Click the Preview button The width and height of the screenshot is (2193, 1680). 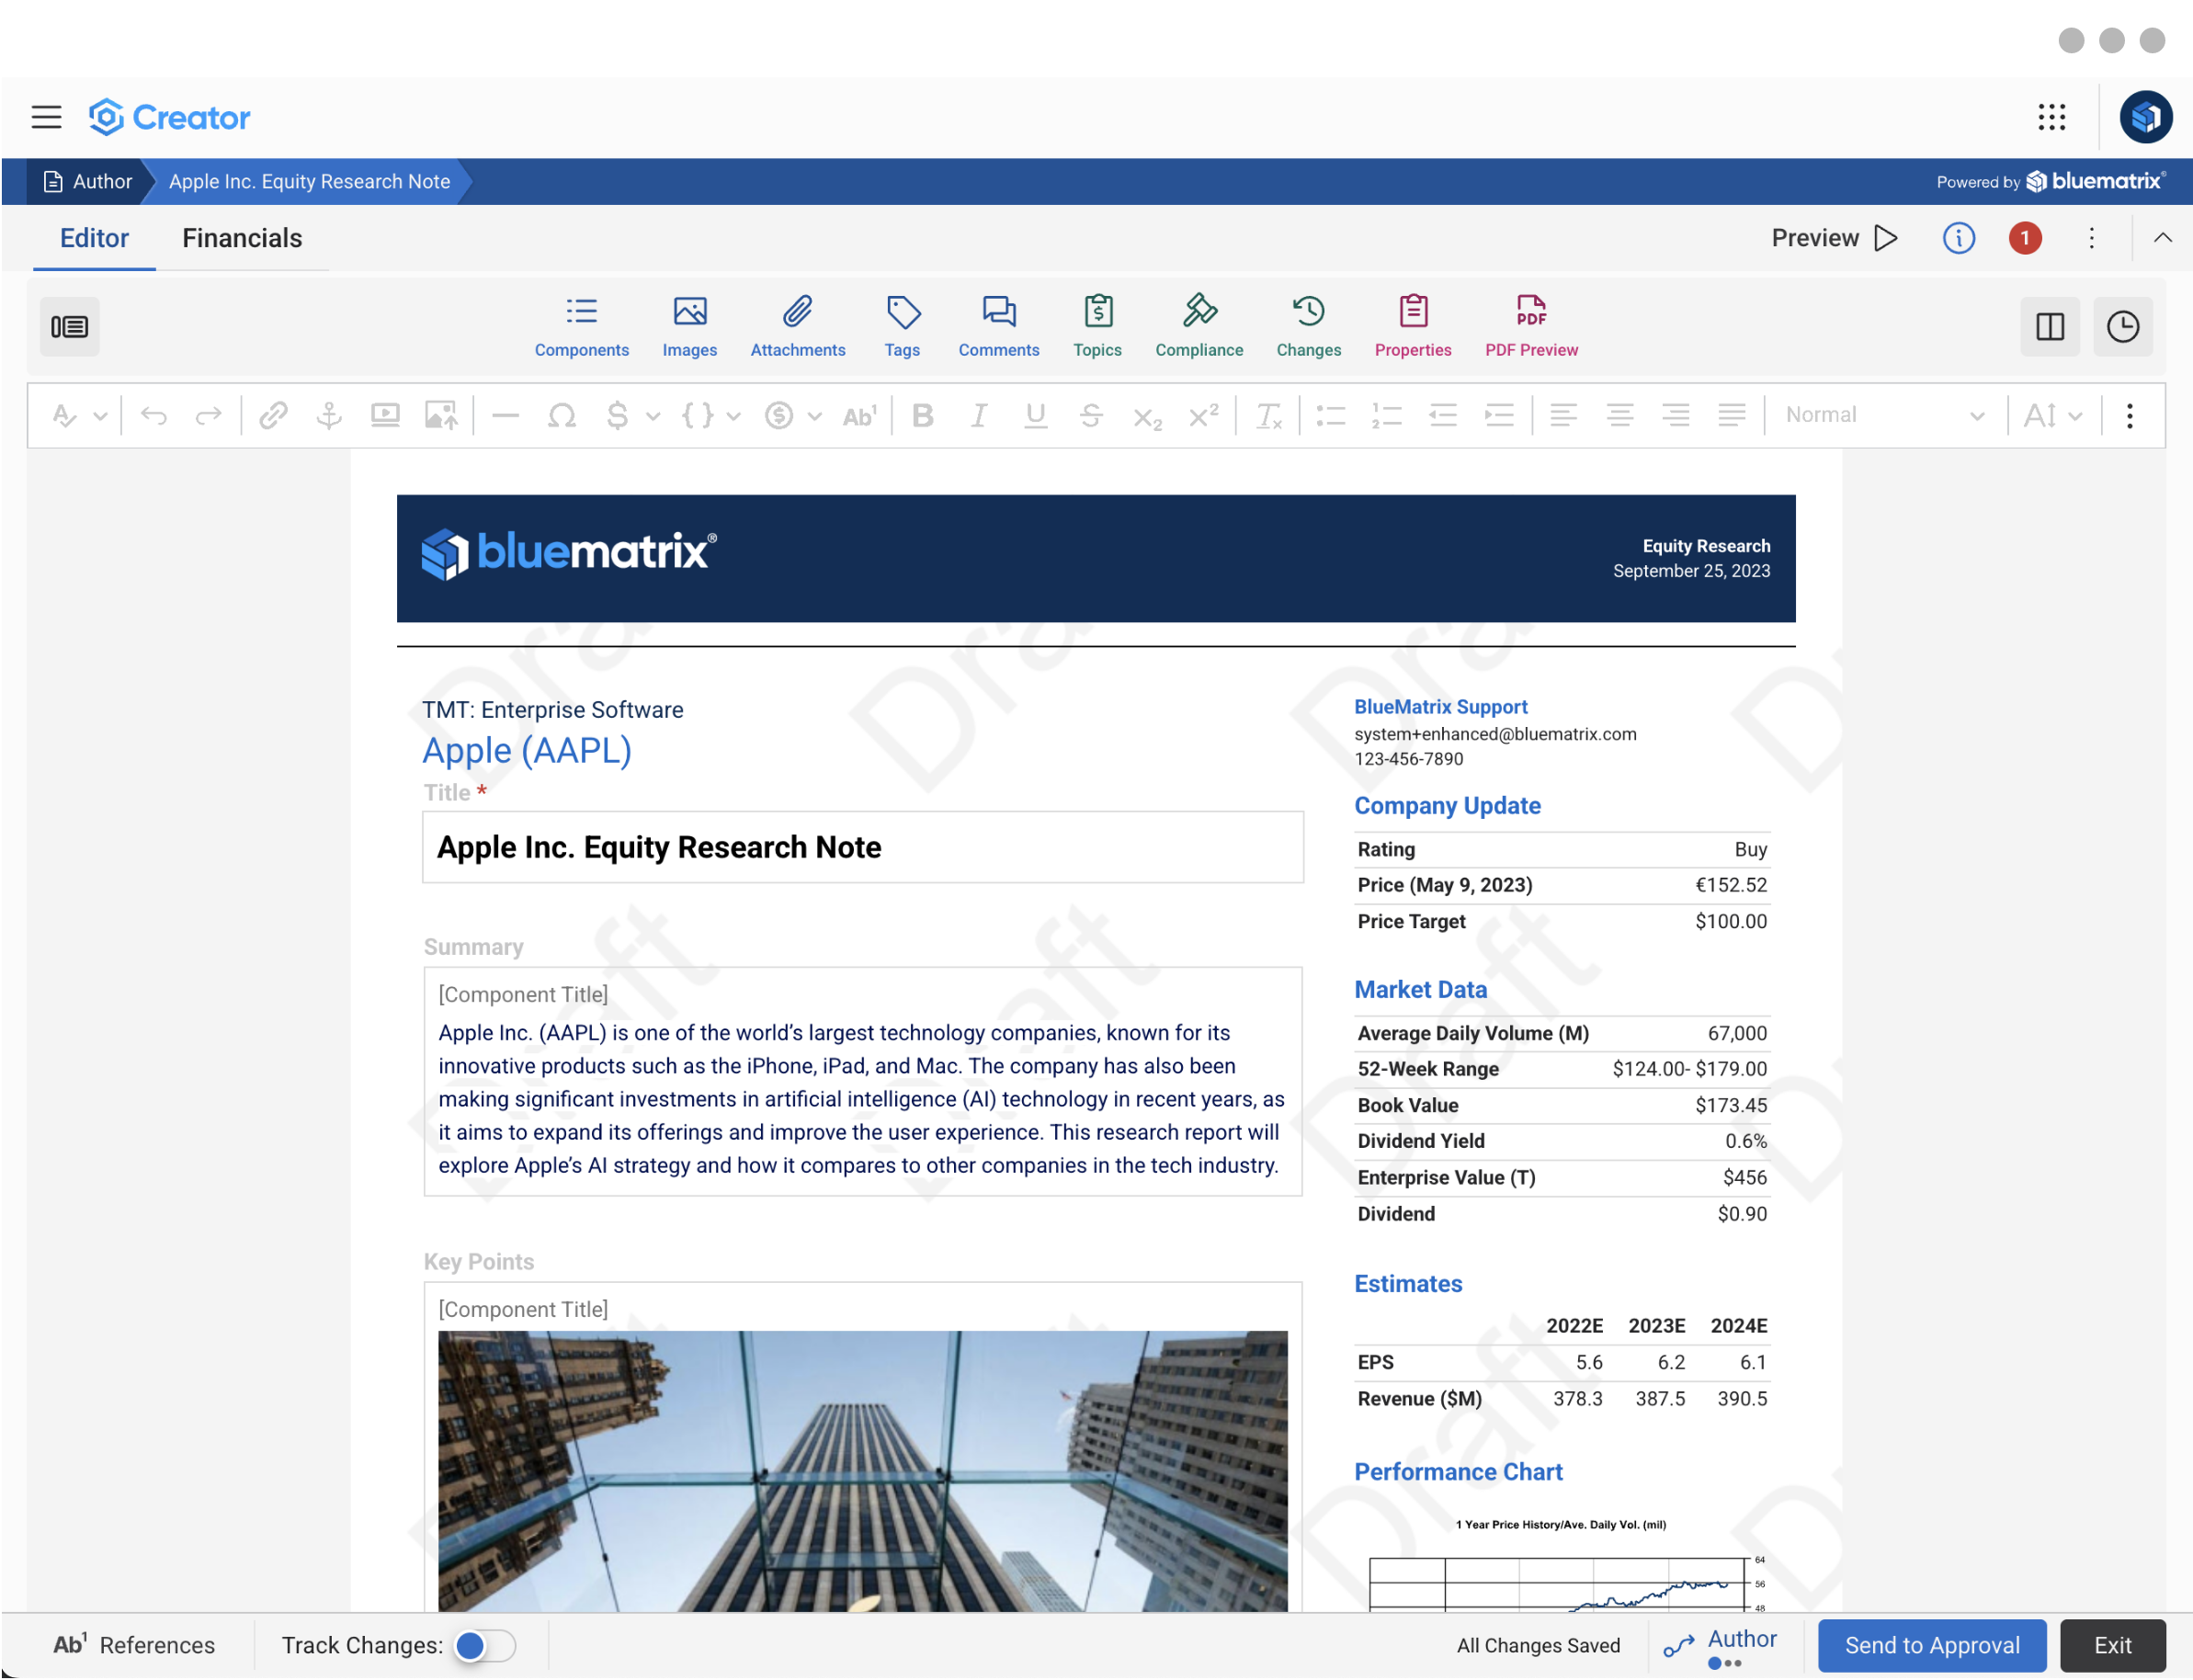tap(1834, 238)
